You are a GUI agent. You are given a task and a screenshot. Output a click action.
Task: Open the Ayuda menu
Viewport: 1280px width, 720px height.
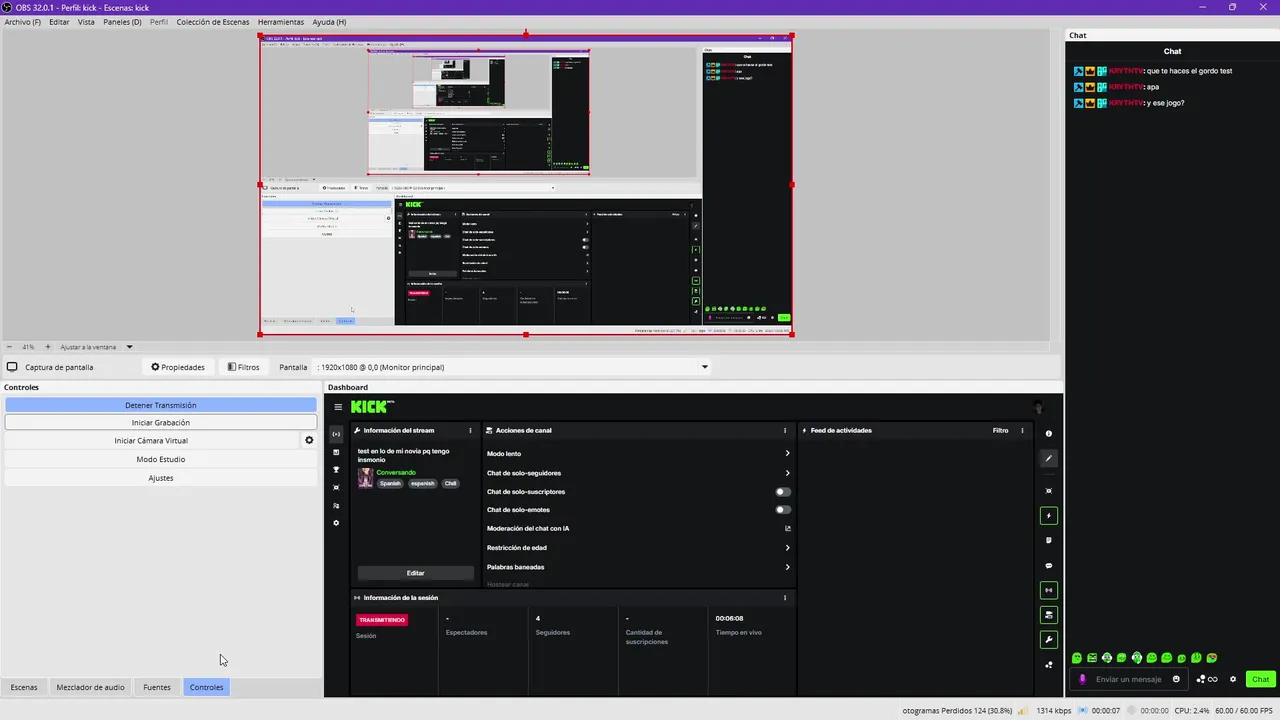(329, 22)
